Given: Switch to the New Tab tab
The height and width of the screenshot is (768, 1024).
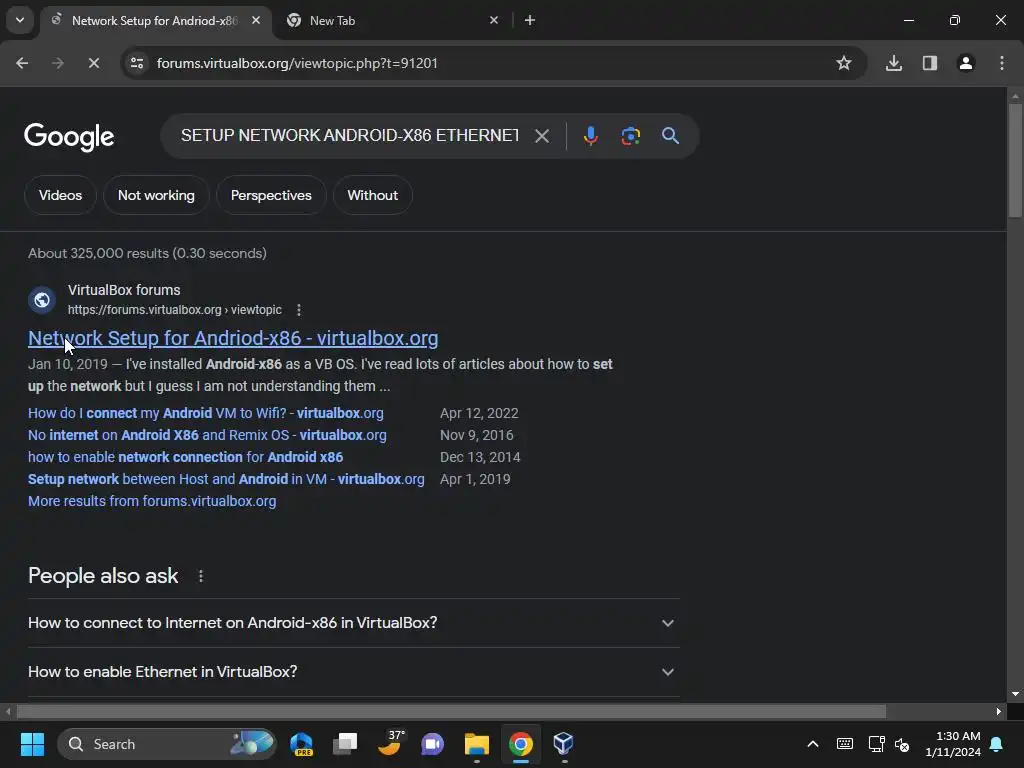Looking at the screenshot, I should click(392, 21).
